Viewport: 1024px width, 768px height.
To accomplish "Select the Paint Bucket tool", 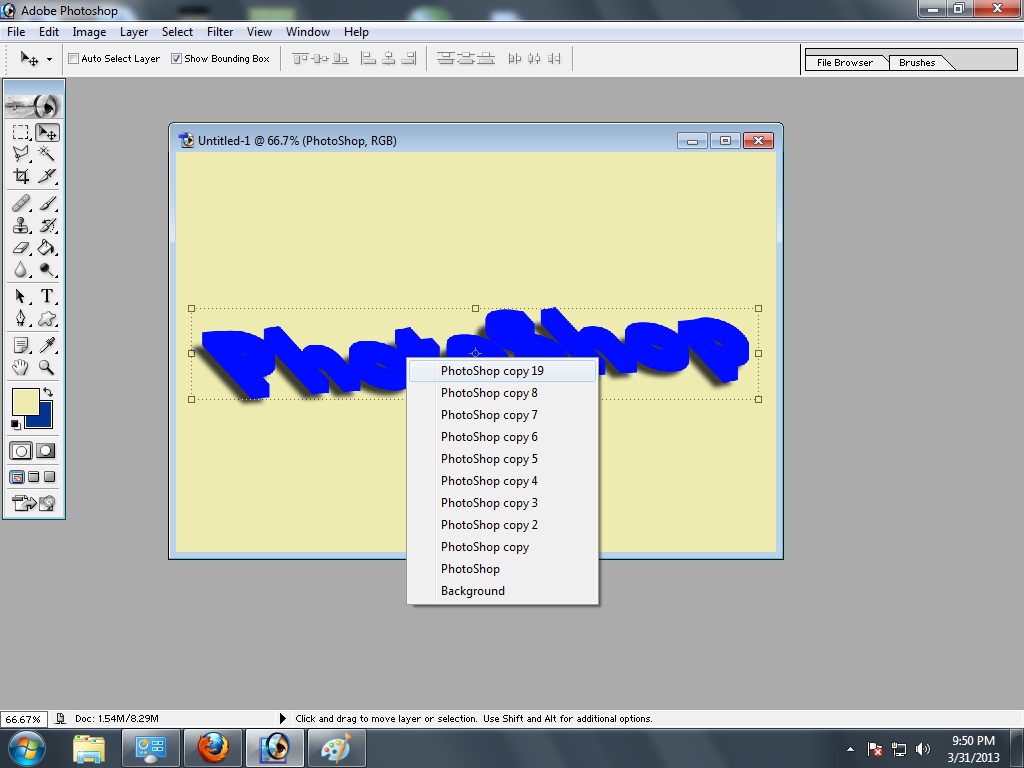I will tap(47, 248).
